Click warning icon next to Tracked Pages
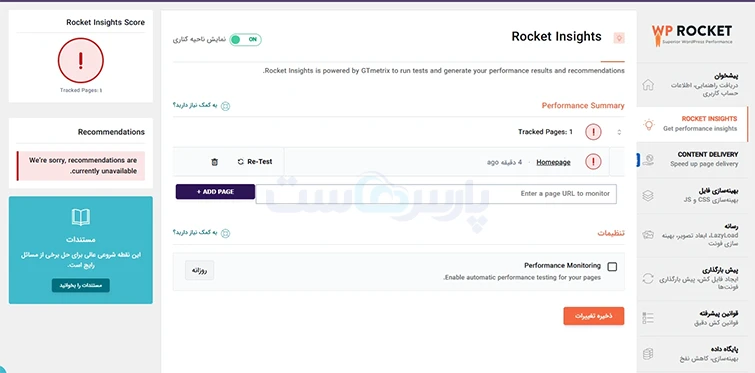The image size is (755, 373). point(593,132)
